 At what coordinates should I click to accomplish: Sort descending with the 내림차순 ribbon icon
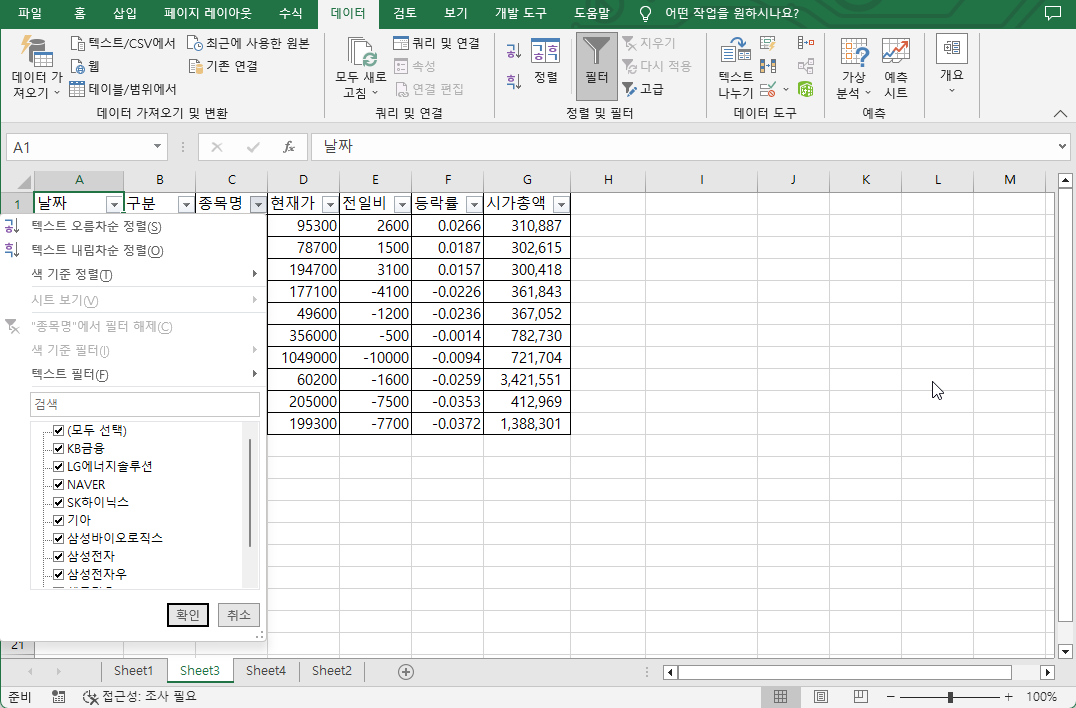click(513, 82)
